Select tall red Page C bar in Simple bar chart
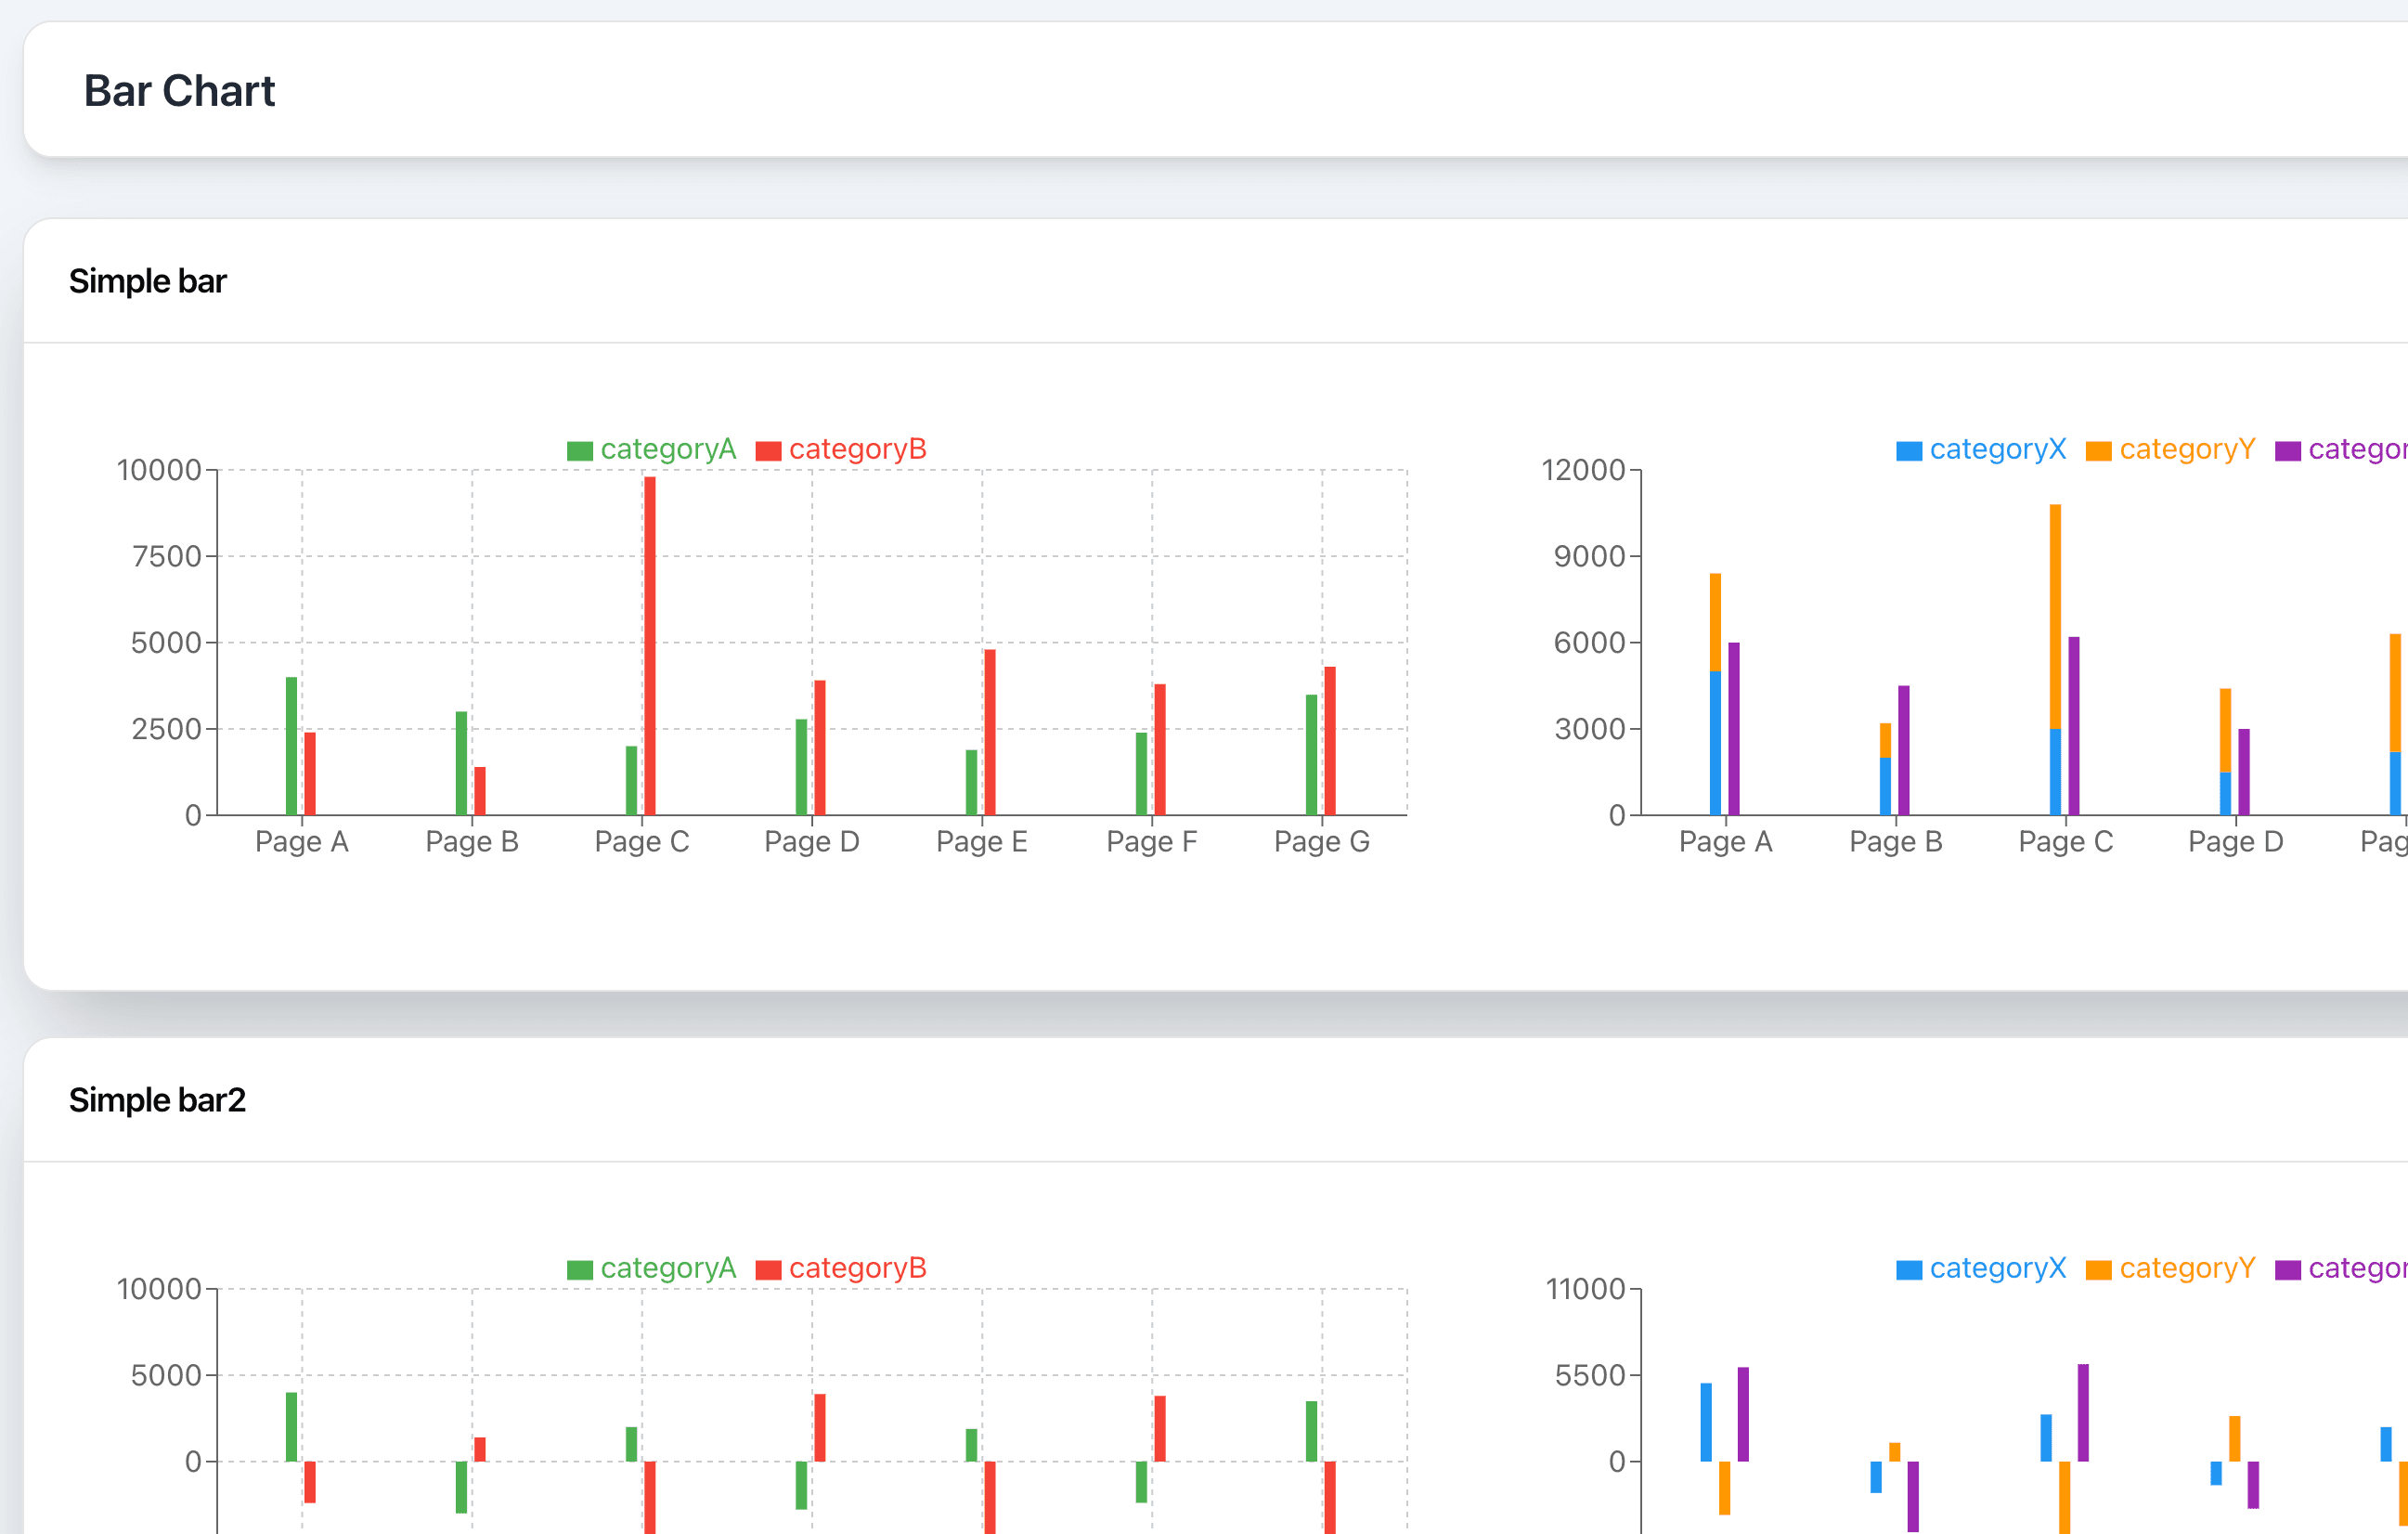 [x=650, y=646]
